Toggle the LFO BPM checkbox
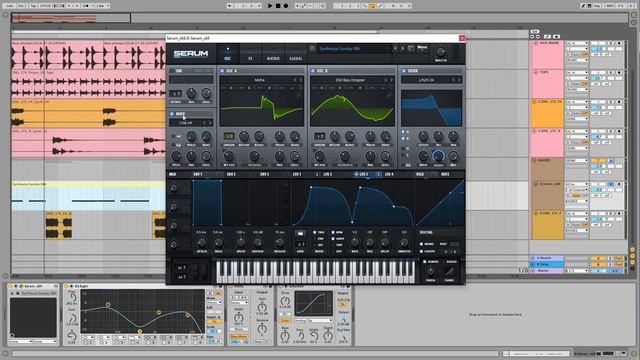Viewport: 640px width, 360px height. 333,232
